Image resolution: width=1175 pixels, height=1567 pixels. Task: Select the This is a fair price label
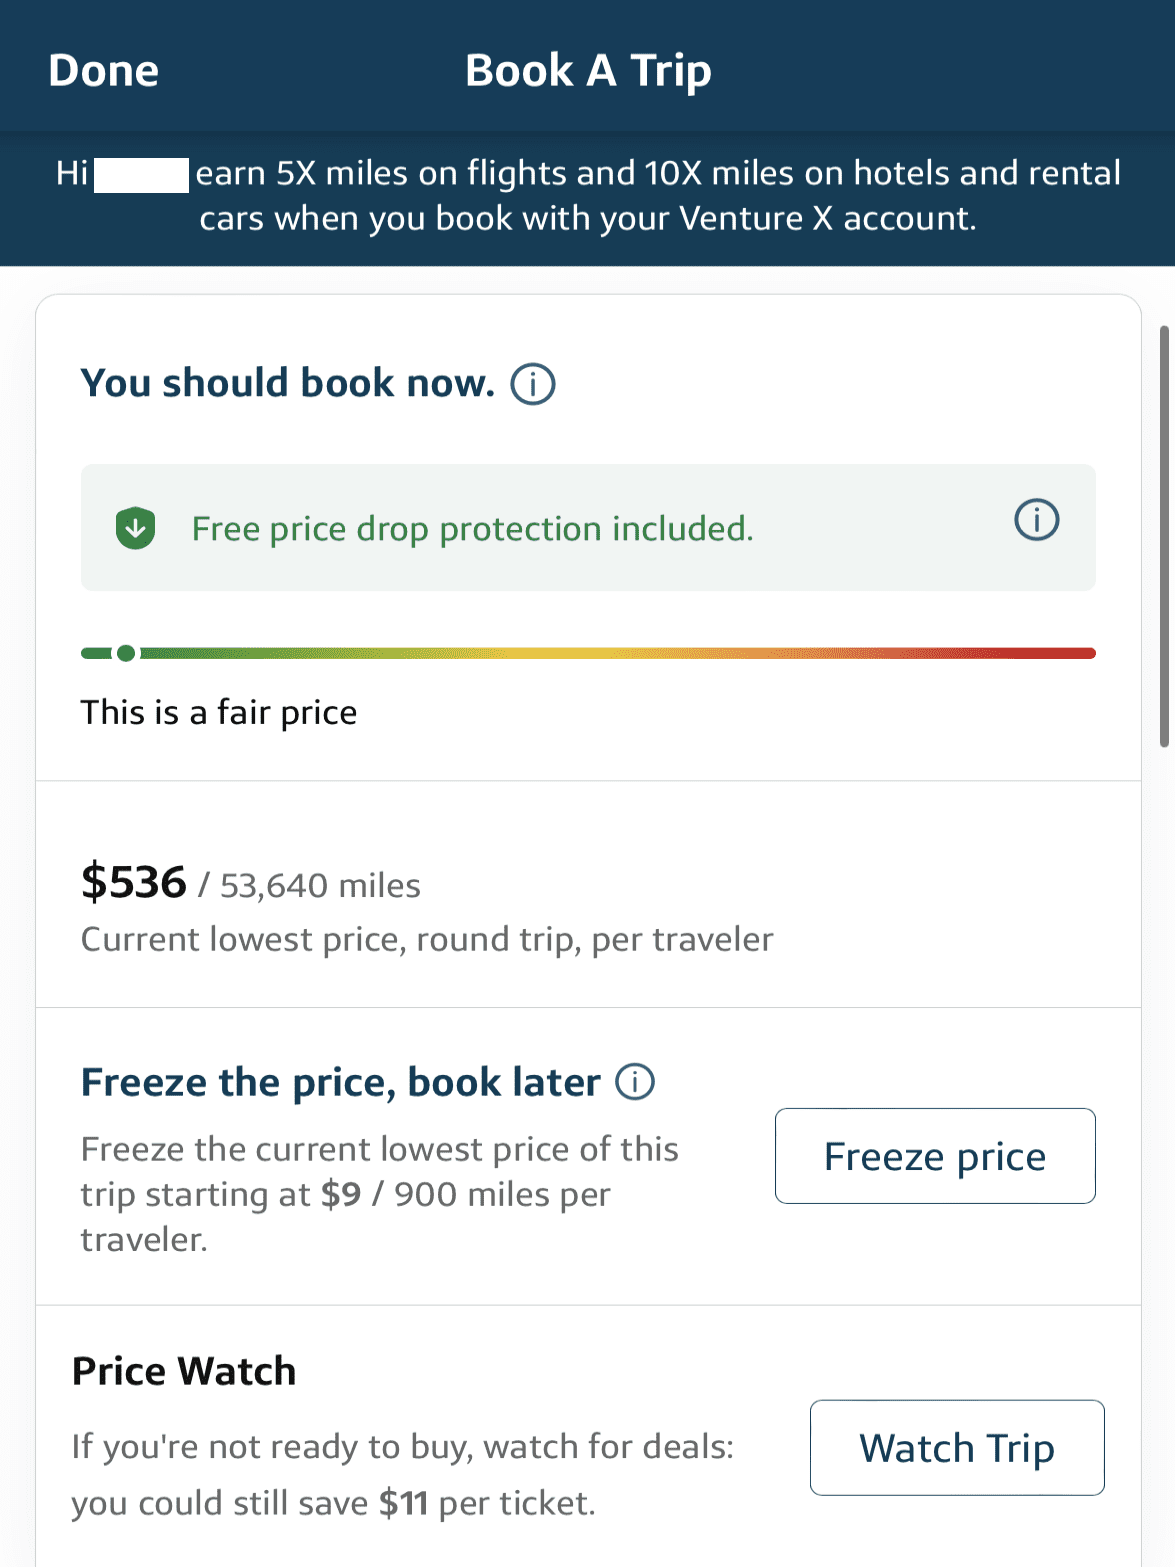click(219, 712)
